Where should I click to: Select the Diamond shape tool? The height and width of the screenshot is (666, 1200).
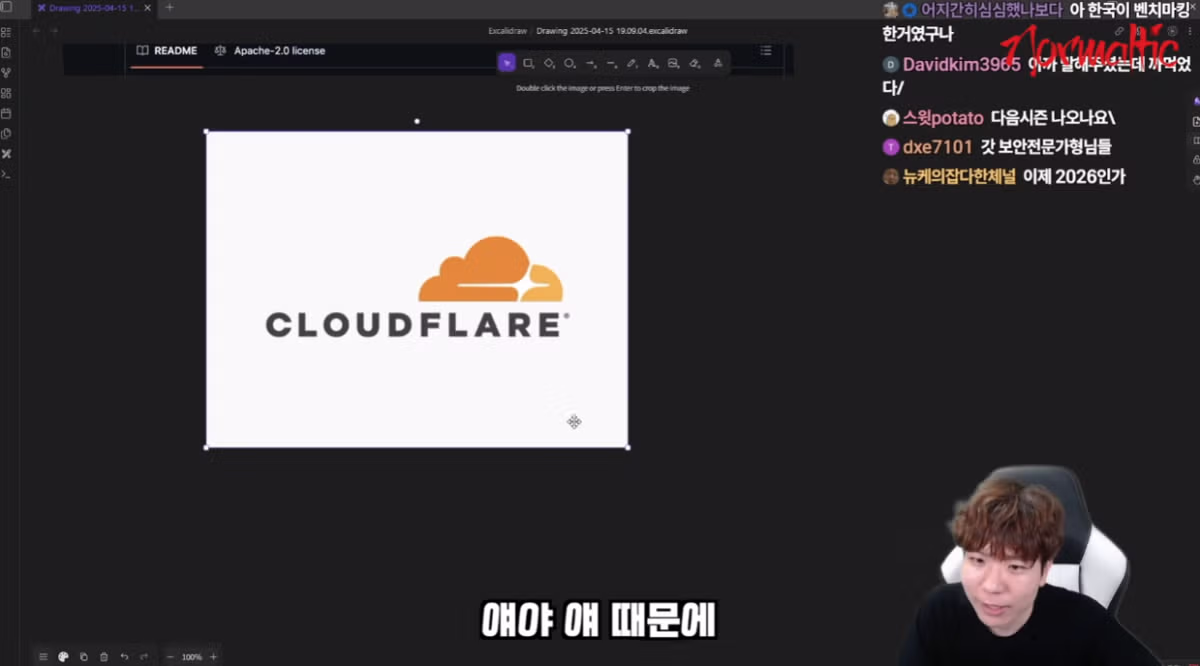(x=549, y=63)
